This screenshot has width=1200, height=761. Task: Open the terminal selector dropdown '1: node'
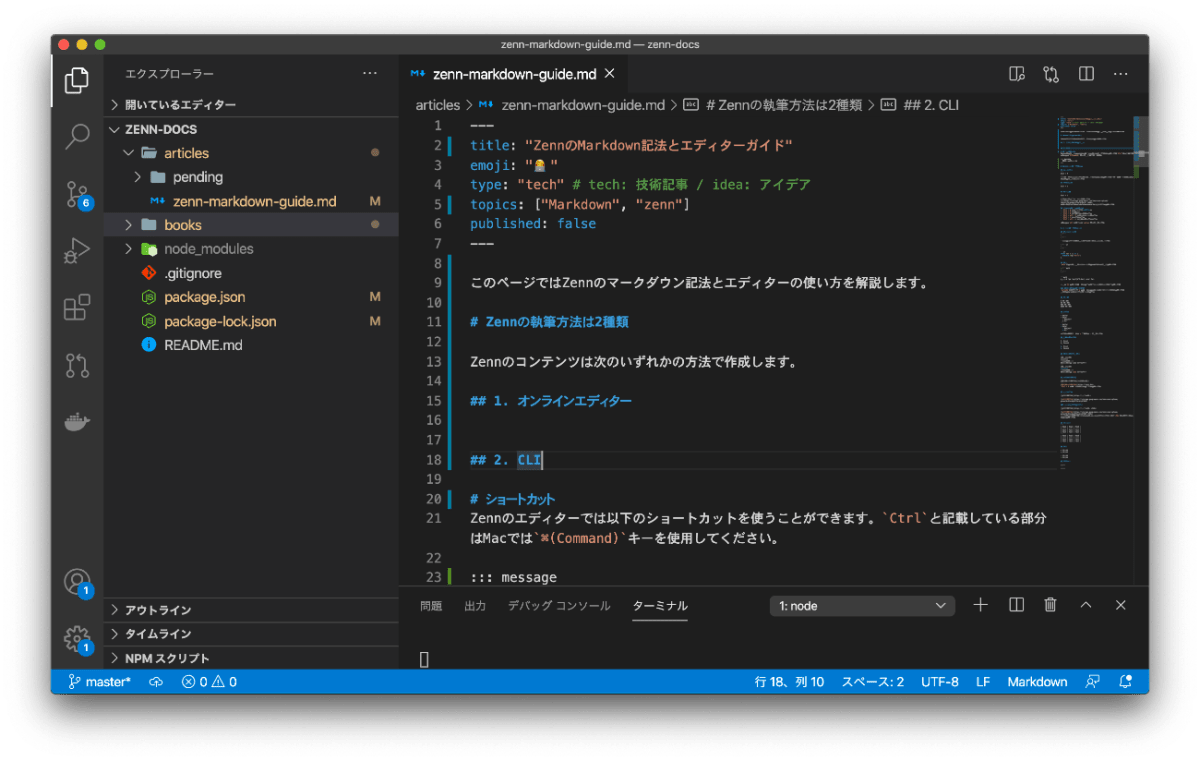pos(862,606)
